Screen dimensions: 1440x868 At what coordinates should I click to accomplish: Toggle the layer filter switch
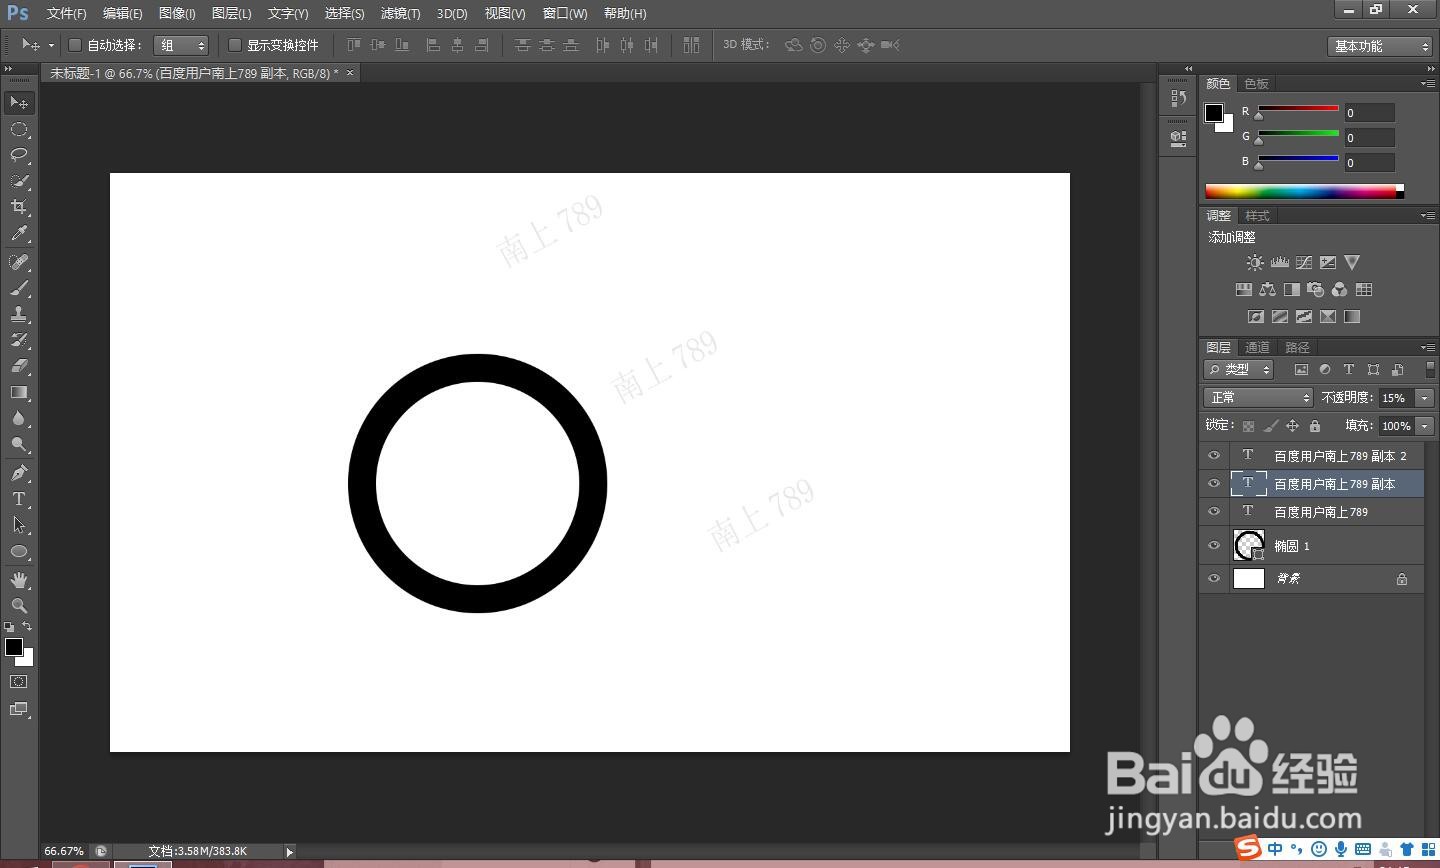tap(1430, 370)
